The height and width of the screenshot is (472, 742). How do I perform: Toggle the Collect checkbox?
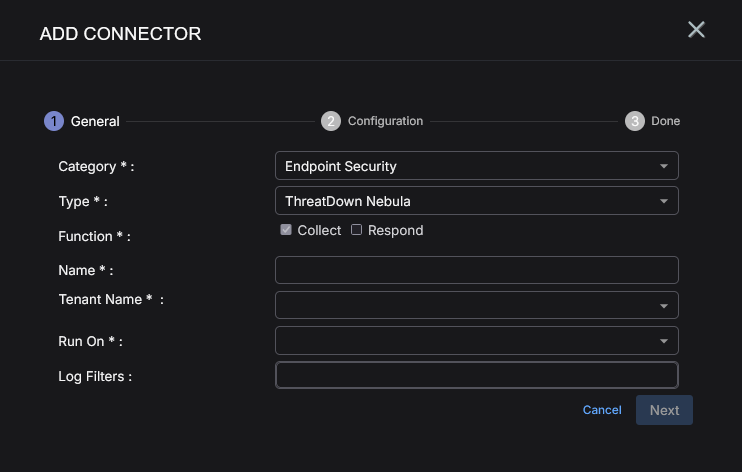coord(286,230)
